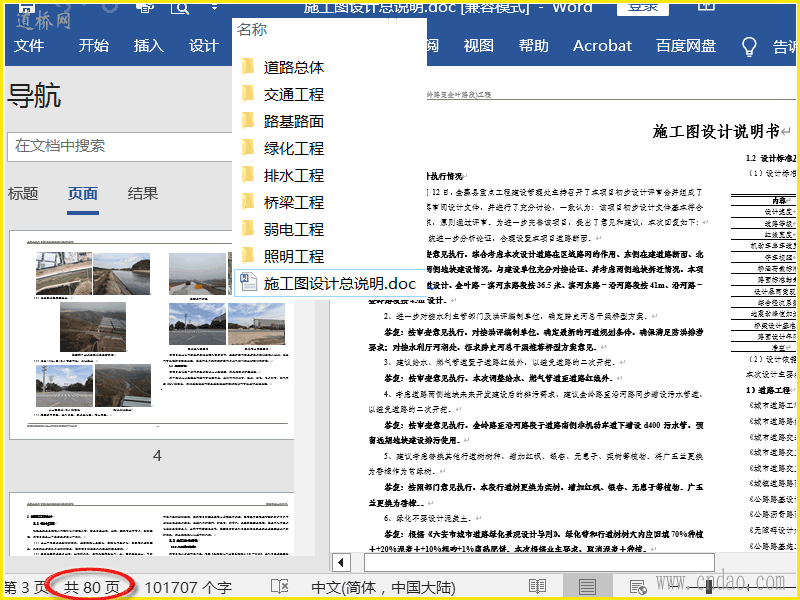Open the 帮助 ribbon tab
Image resolution: width=800 pixels, height=600 pixels.
[x=533, y=46]
